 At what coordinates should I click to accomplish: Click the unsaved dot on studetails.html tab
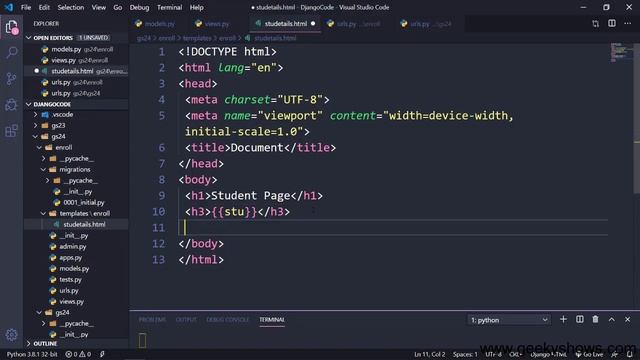(x=313, y=24)
